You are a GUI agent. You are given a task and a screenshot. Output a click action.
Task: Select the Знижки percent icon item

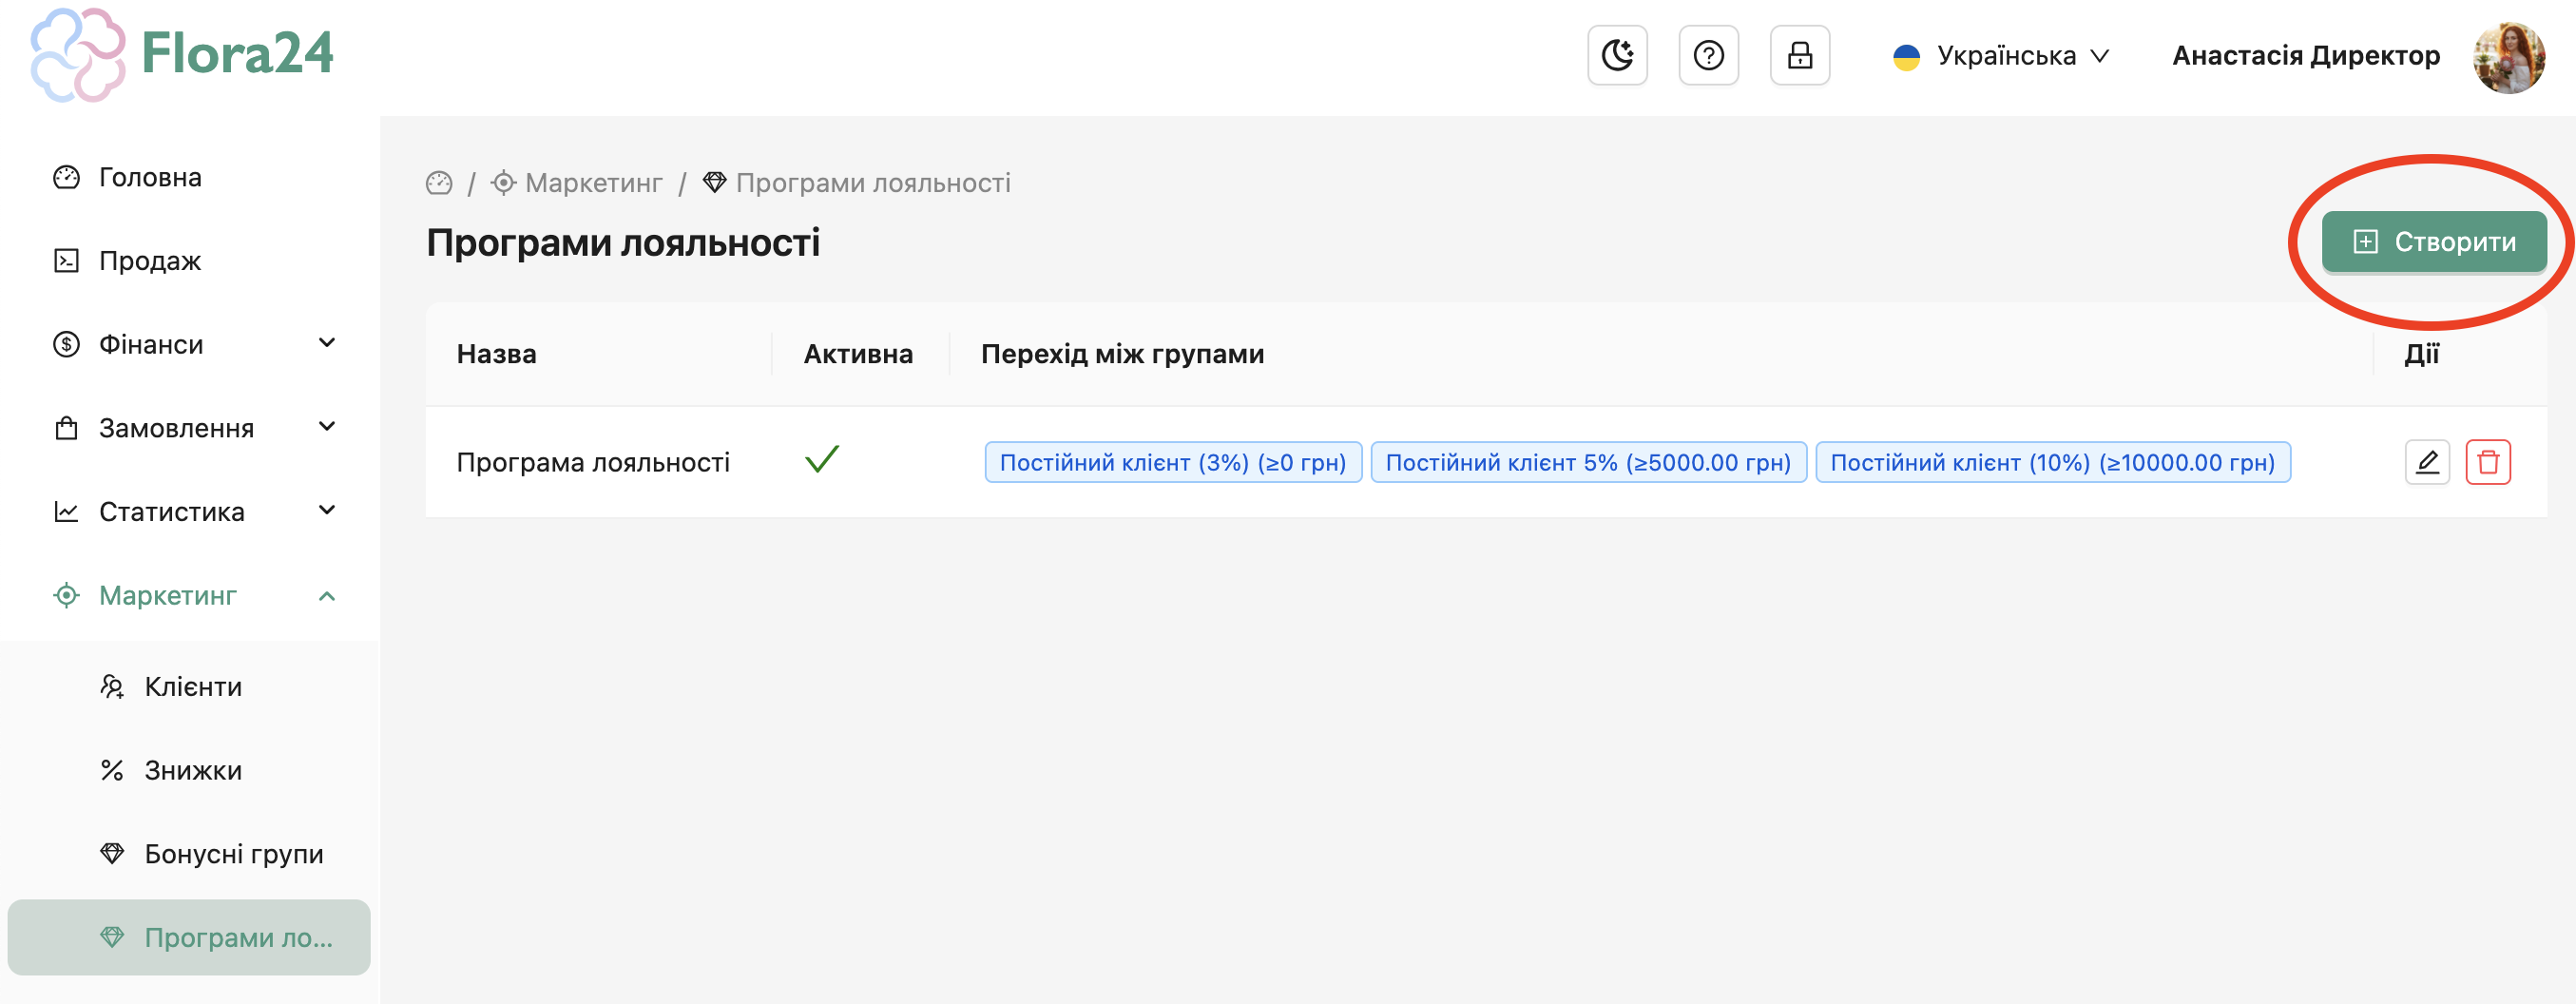click(113, 770)
